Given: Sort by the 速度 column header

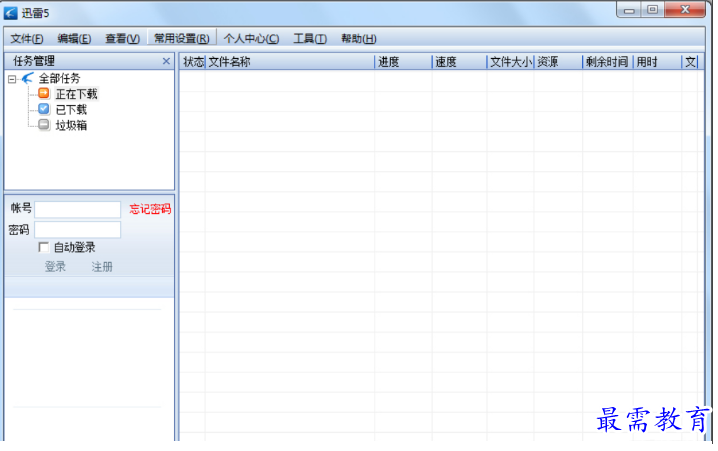Looking at the screenshot, I should point(459,62).
